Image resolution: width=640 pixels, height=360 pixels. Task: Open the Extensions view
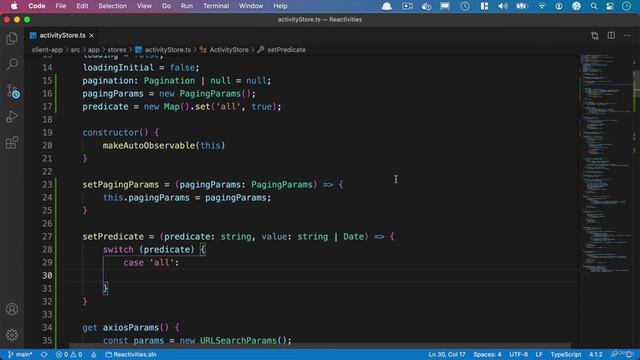12,143
